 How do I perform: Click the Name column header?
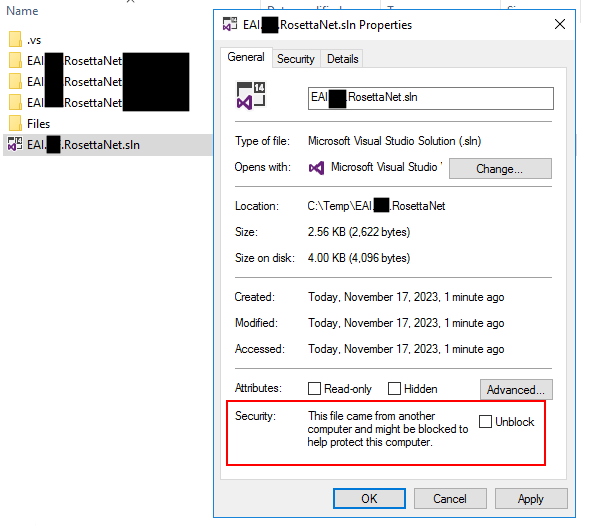coord(22,11)
